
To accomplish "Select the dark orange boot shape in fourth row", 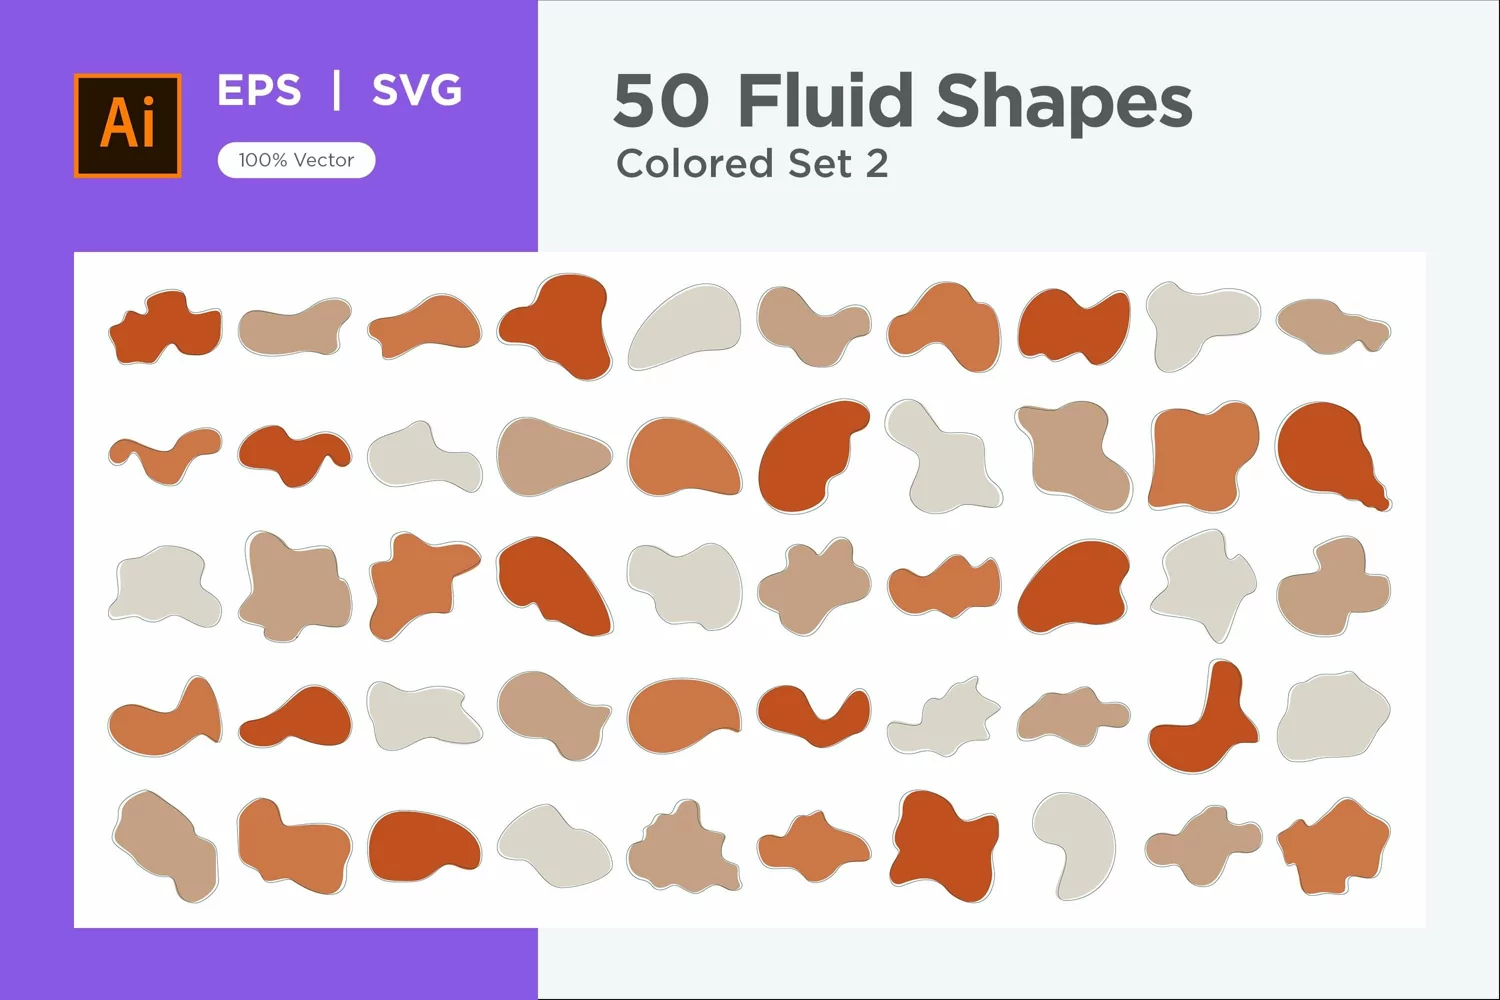I will coord(1203,716).
